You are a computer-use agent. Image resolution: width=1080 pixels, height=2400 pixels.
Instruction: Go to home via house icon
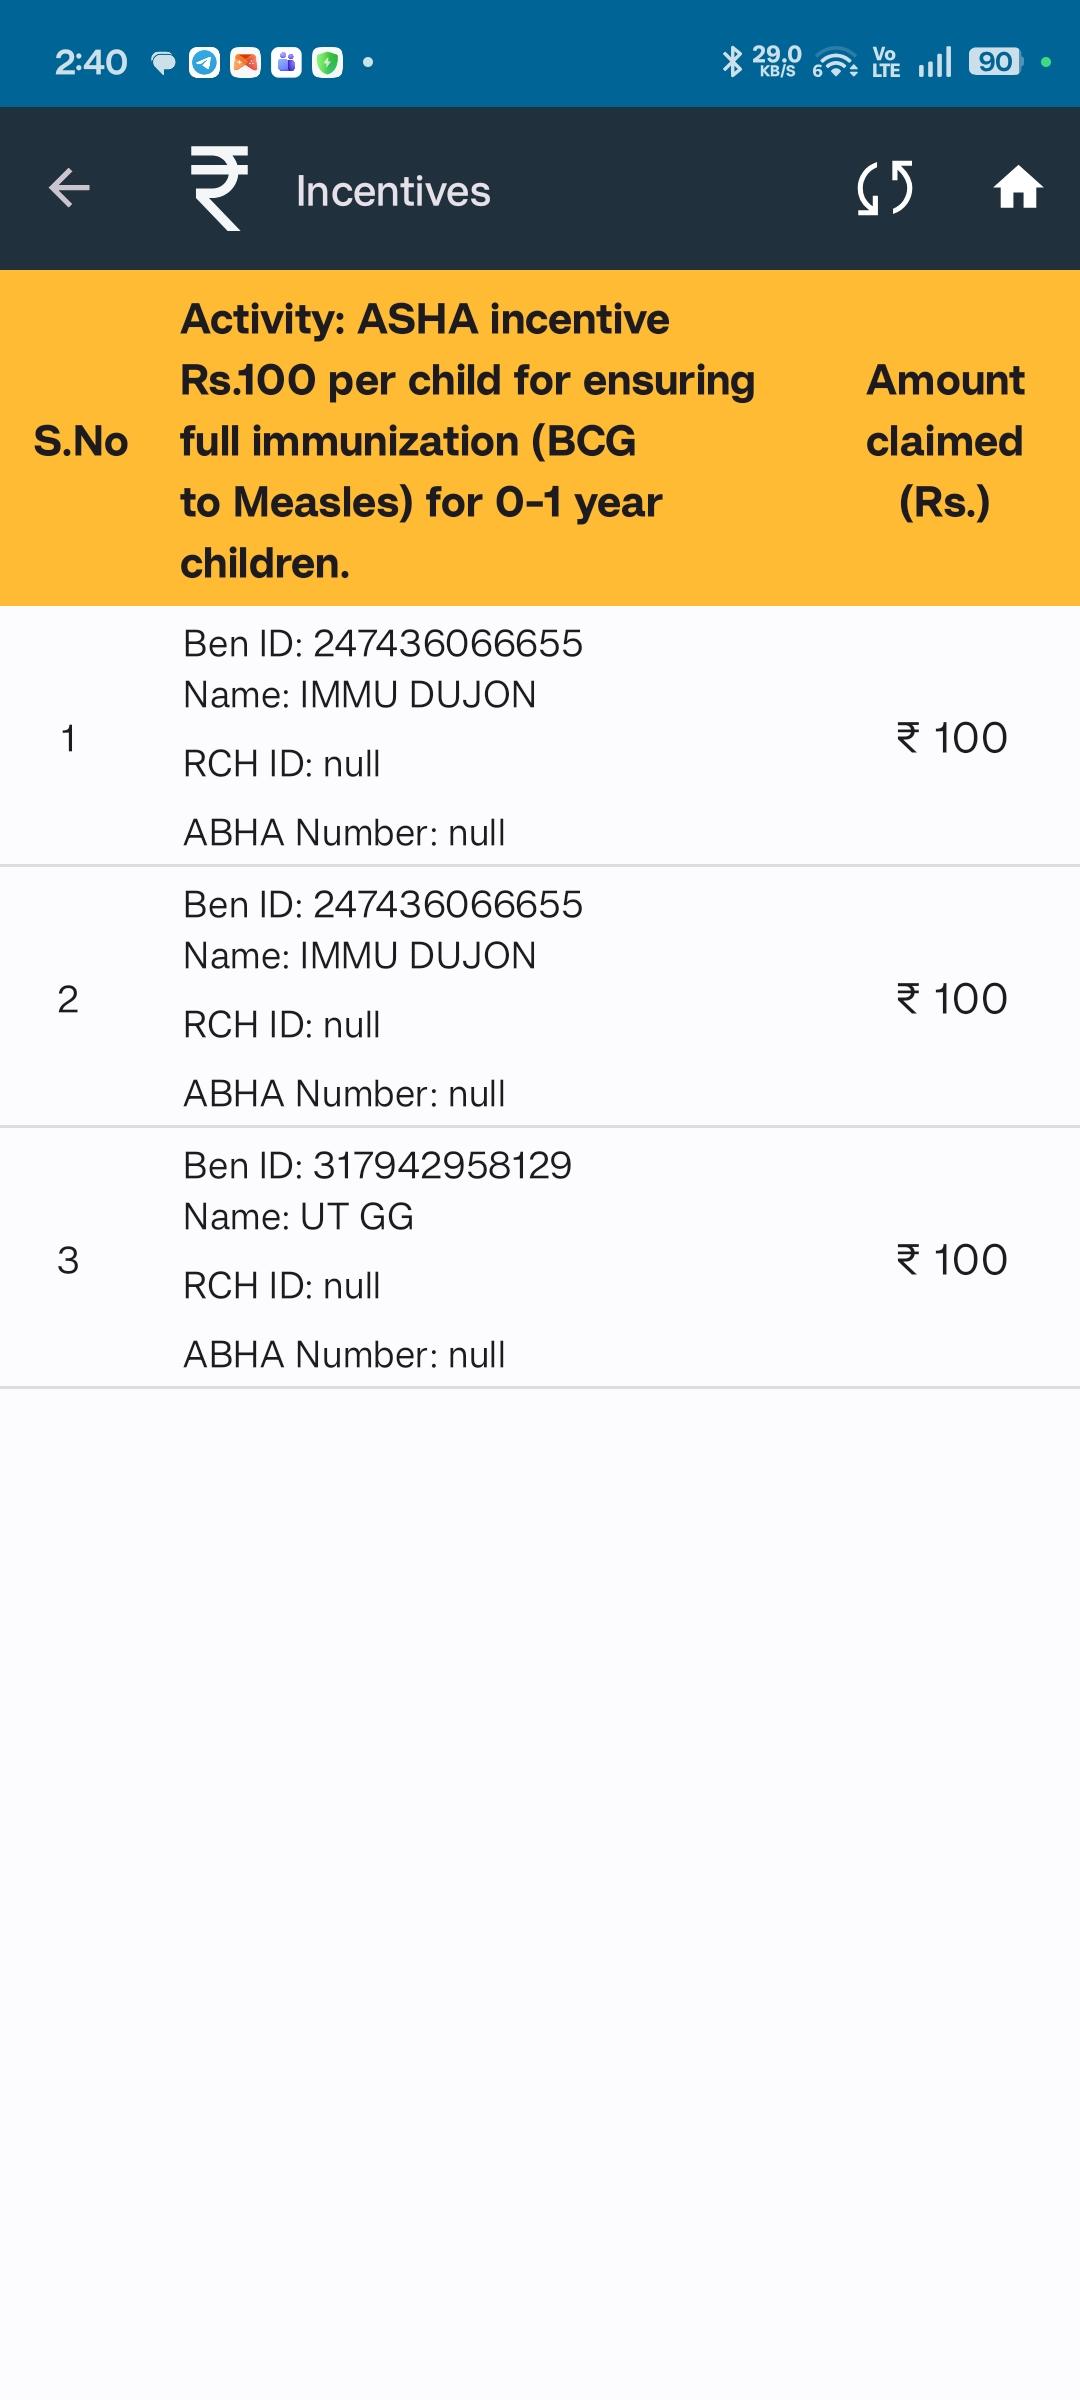click(1018, 188)
